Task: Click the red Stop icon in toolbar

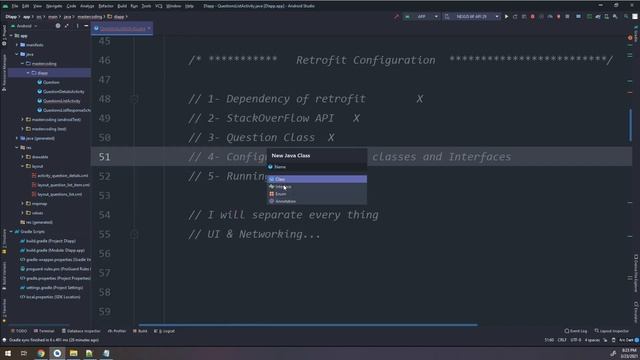Action: click(533, 17)
